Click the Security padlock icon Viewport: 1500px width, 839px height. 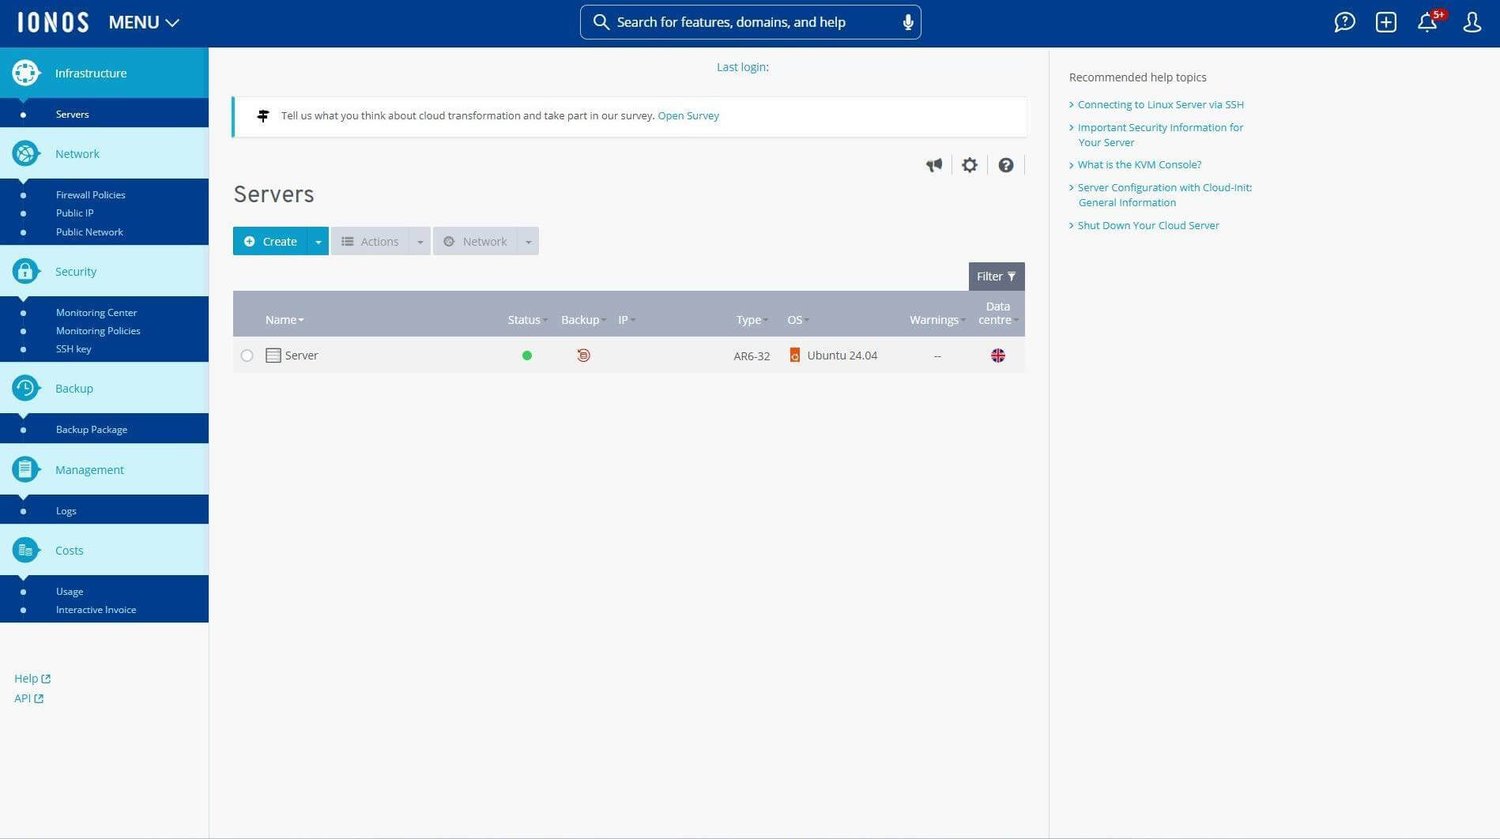click(x=26, y=271)
